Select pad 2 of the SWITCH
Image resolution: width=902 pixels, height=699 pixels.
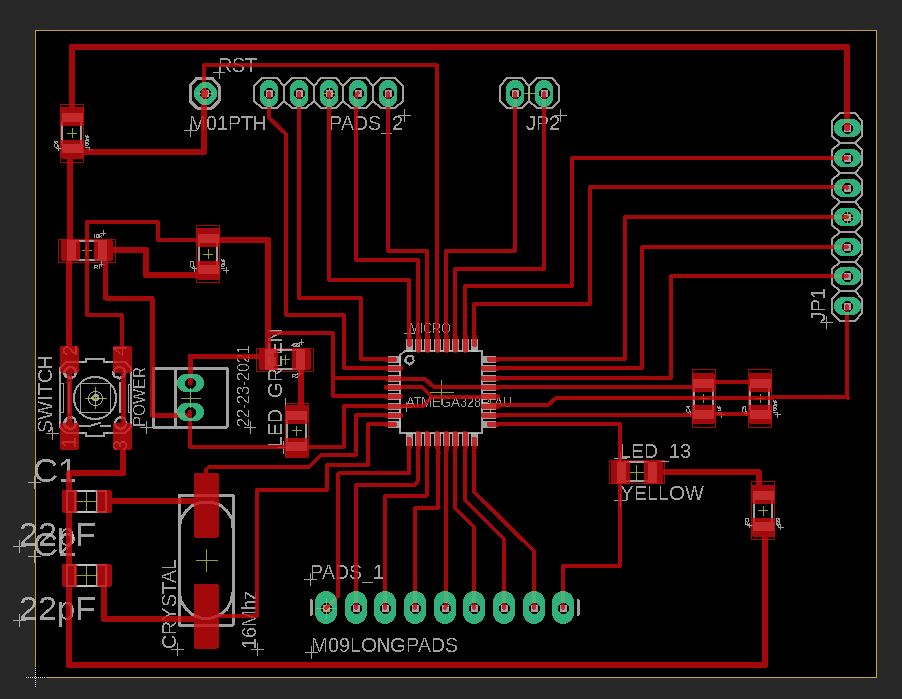click(70, 360)
